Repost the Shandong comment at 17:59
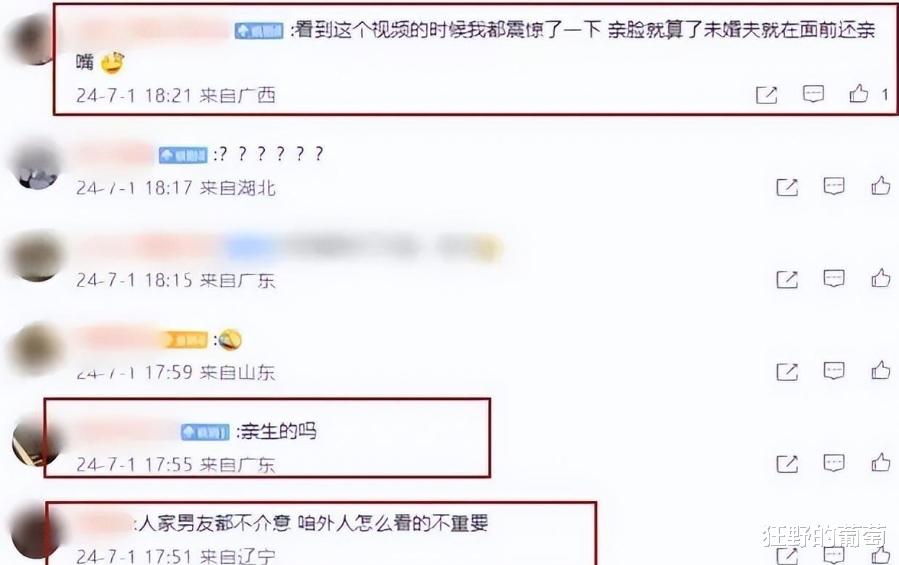The image size is (899, 565). 787,372
